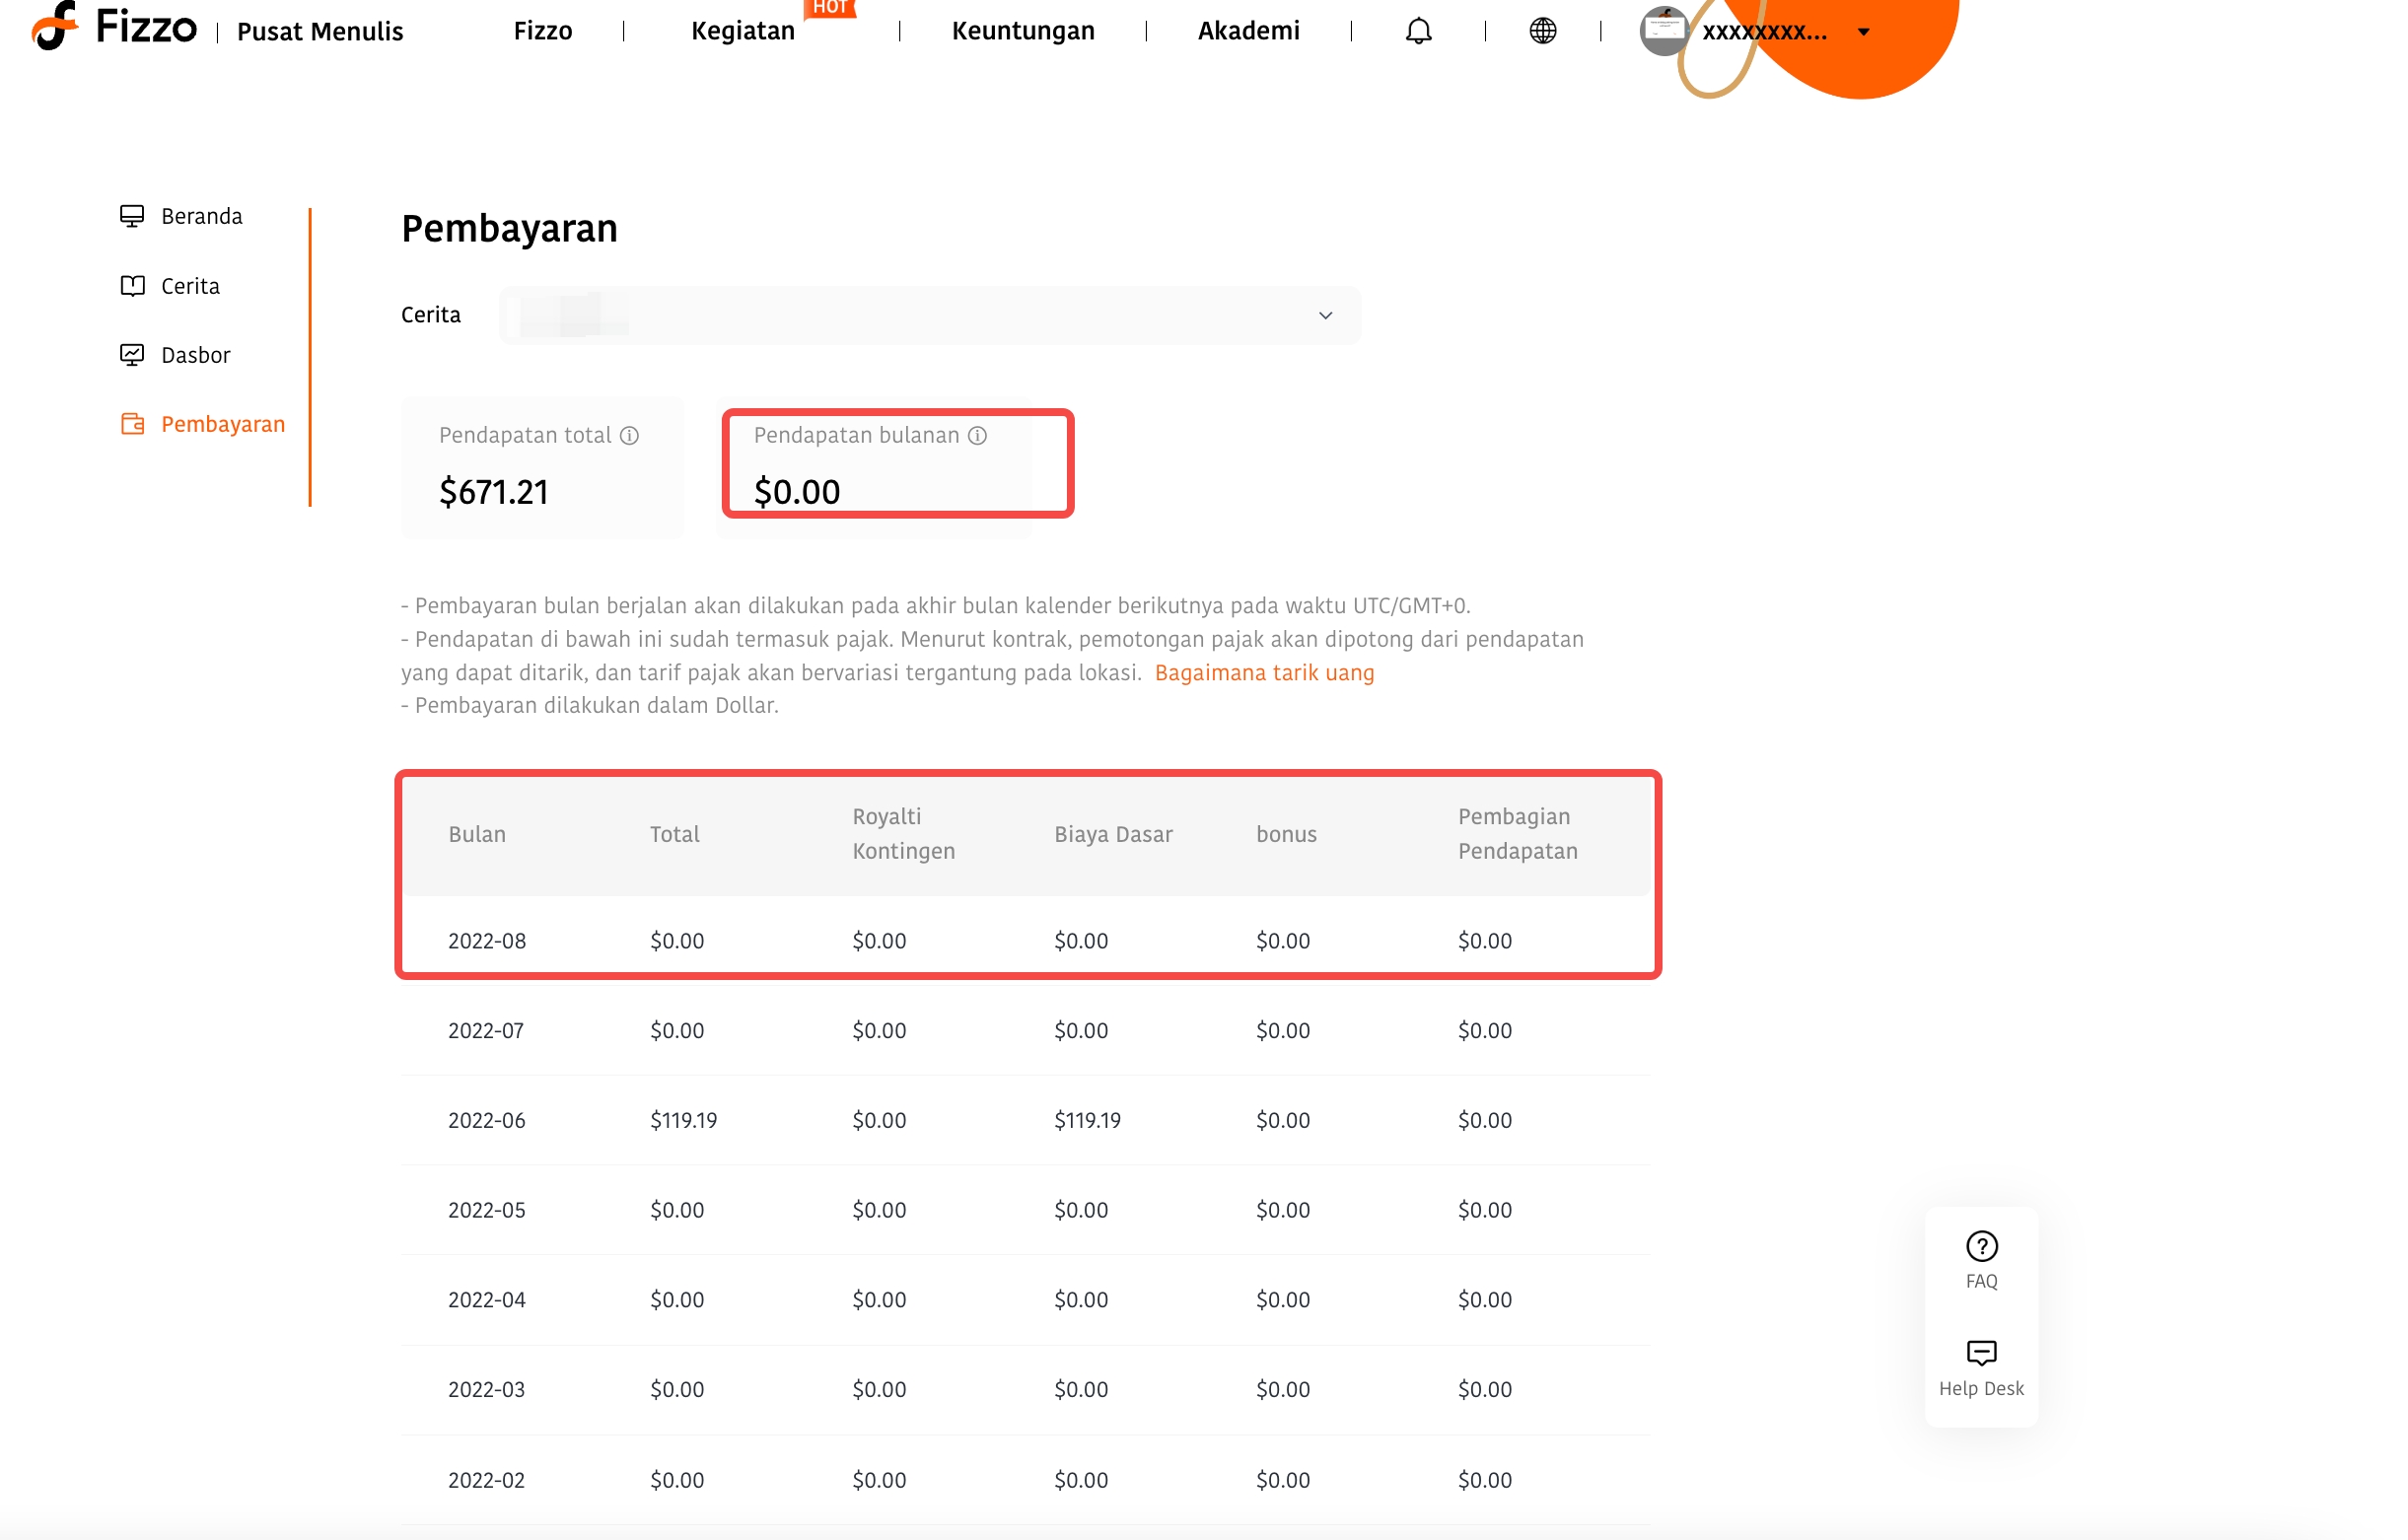Open the language globe icon
Viewport: 2408px width, 1540px height.
tap(1542, 31)
